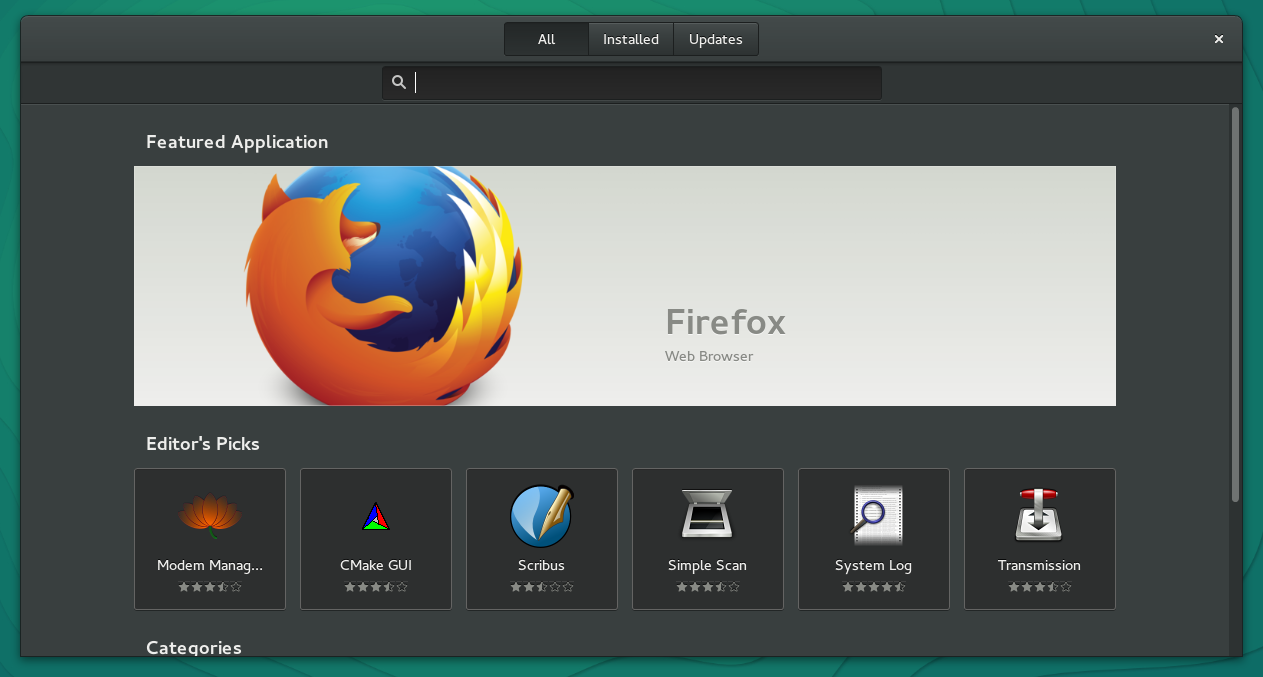
Task: Click the Featured Application heading
Action: click(x=236, y=141)
